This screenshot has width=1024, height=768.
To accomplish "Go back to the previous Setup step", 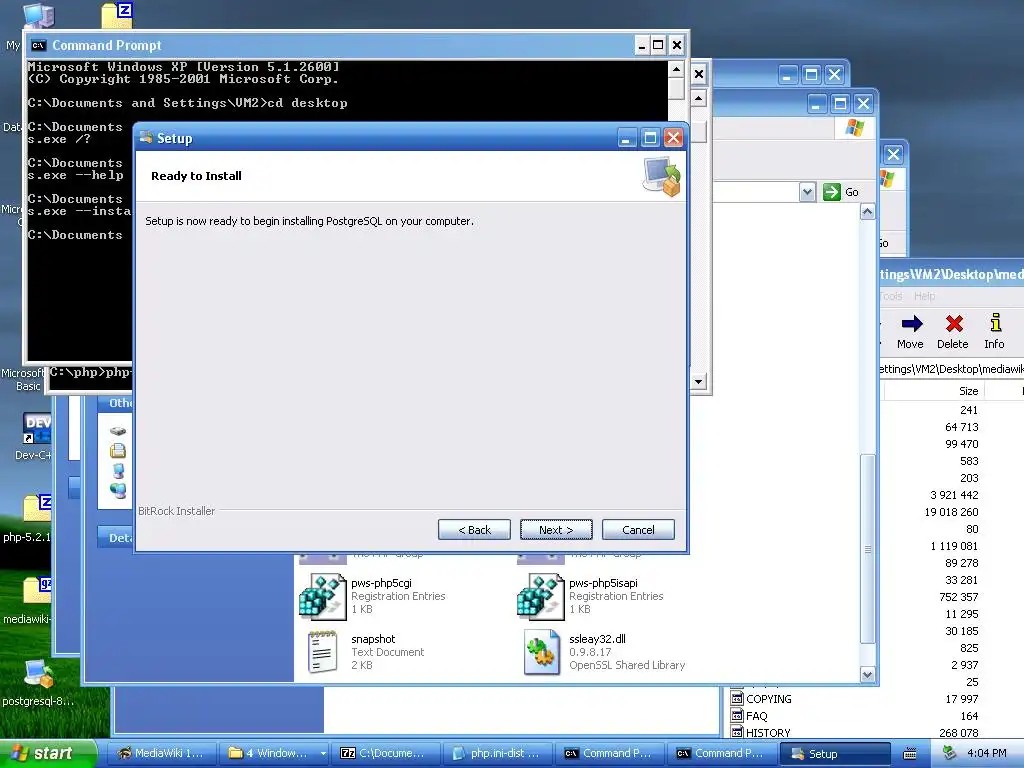I will pos(474,530).
